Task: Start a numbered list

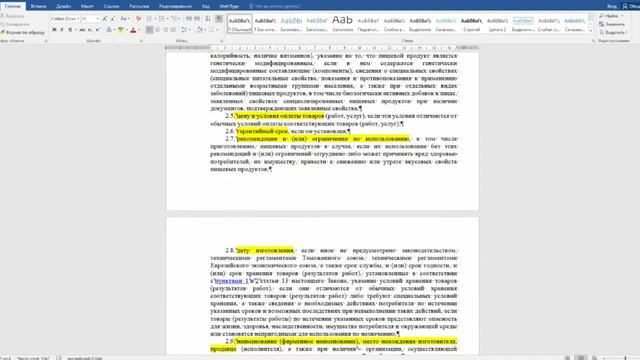Action: [161, 19]
